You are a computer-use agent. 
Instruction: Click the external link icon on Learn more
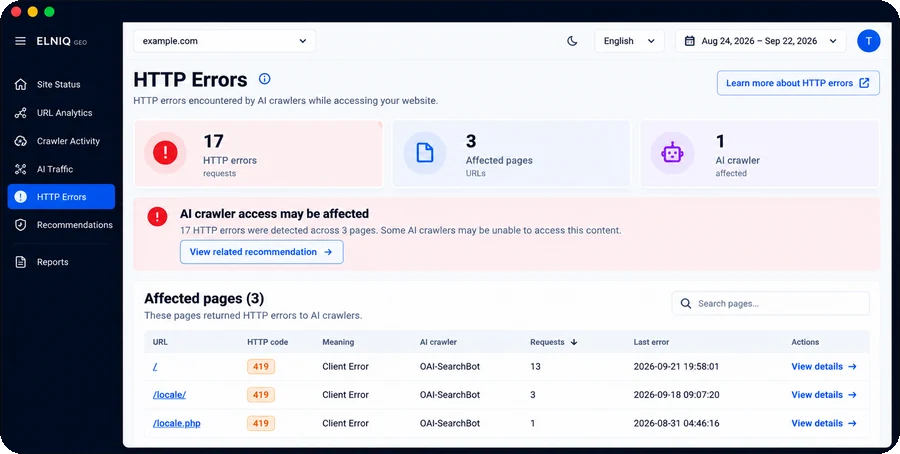click(864, 83)
